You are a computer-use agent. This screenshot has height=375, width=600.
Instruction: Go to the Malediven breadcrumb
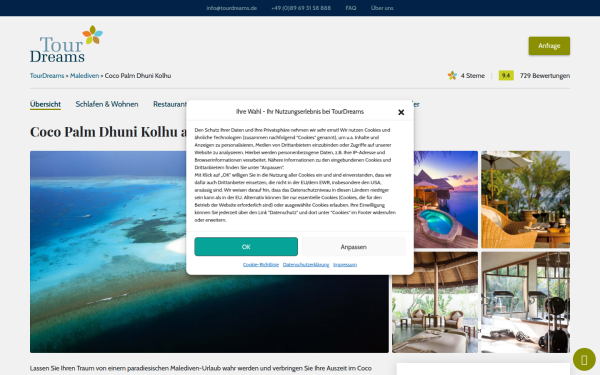coord(84,76)
